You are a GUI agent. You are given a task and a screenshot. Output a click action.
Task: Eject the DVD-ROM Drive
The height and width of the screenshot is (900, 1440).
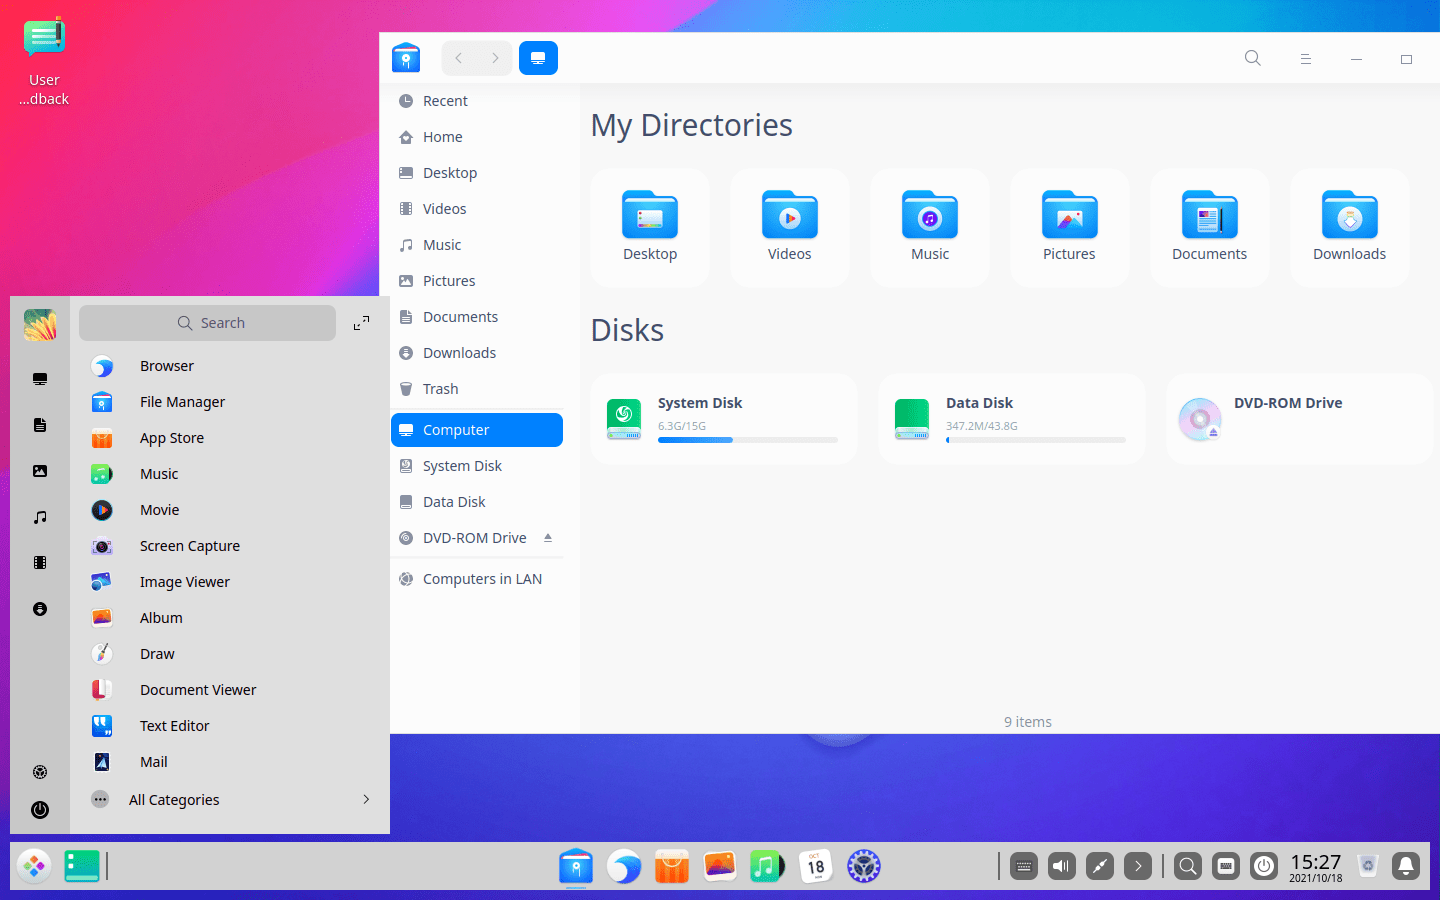pos(547,537)
